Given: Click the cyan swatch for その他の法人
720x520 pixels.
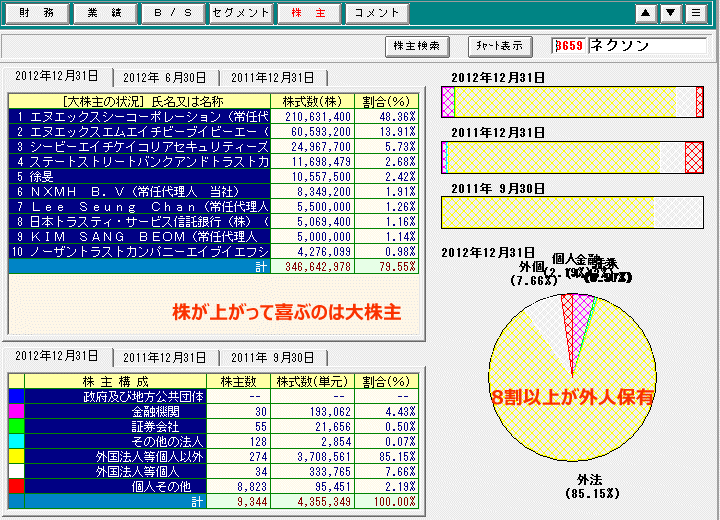Looking at the screenshot, I should pos(17,441).
